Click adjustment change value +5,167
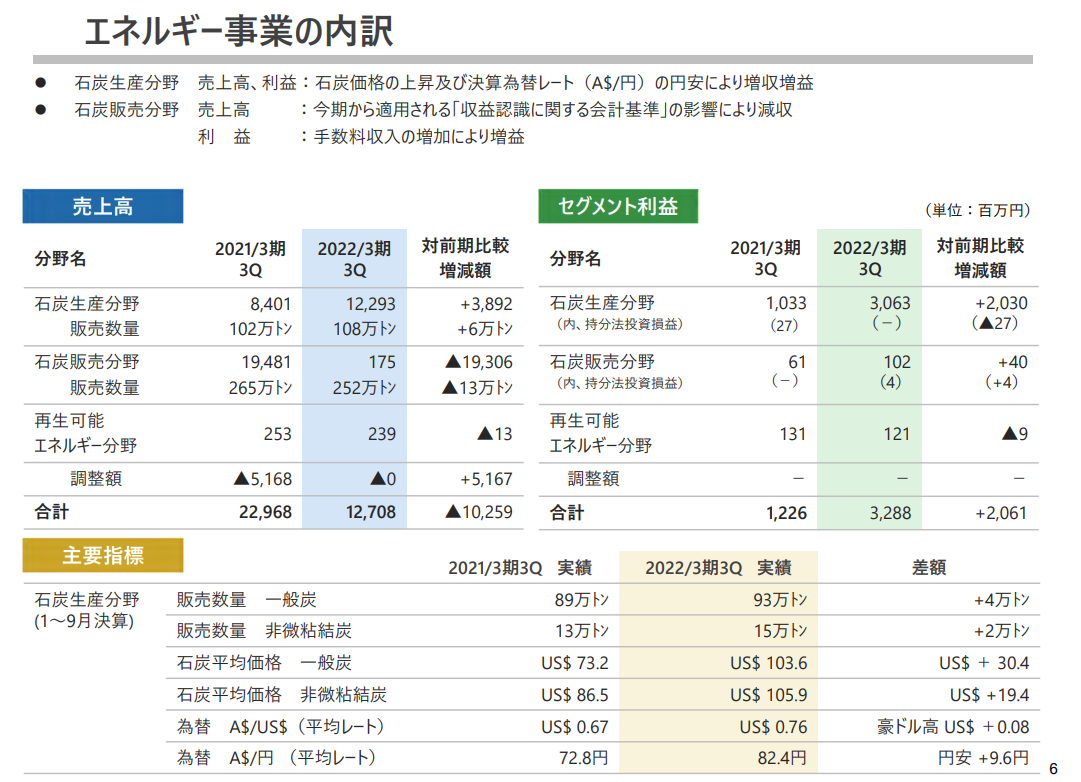 pyautogui.click(x=486, y=479)
